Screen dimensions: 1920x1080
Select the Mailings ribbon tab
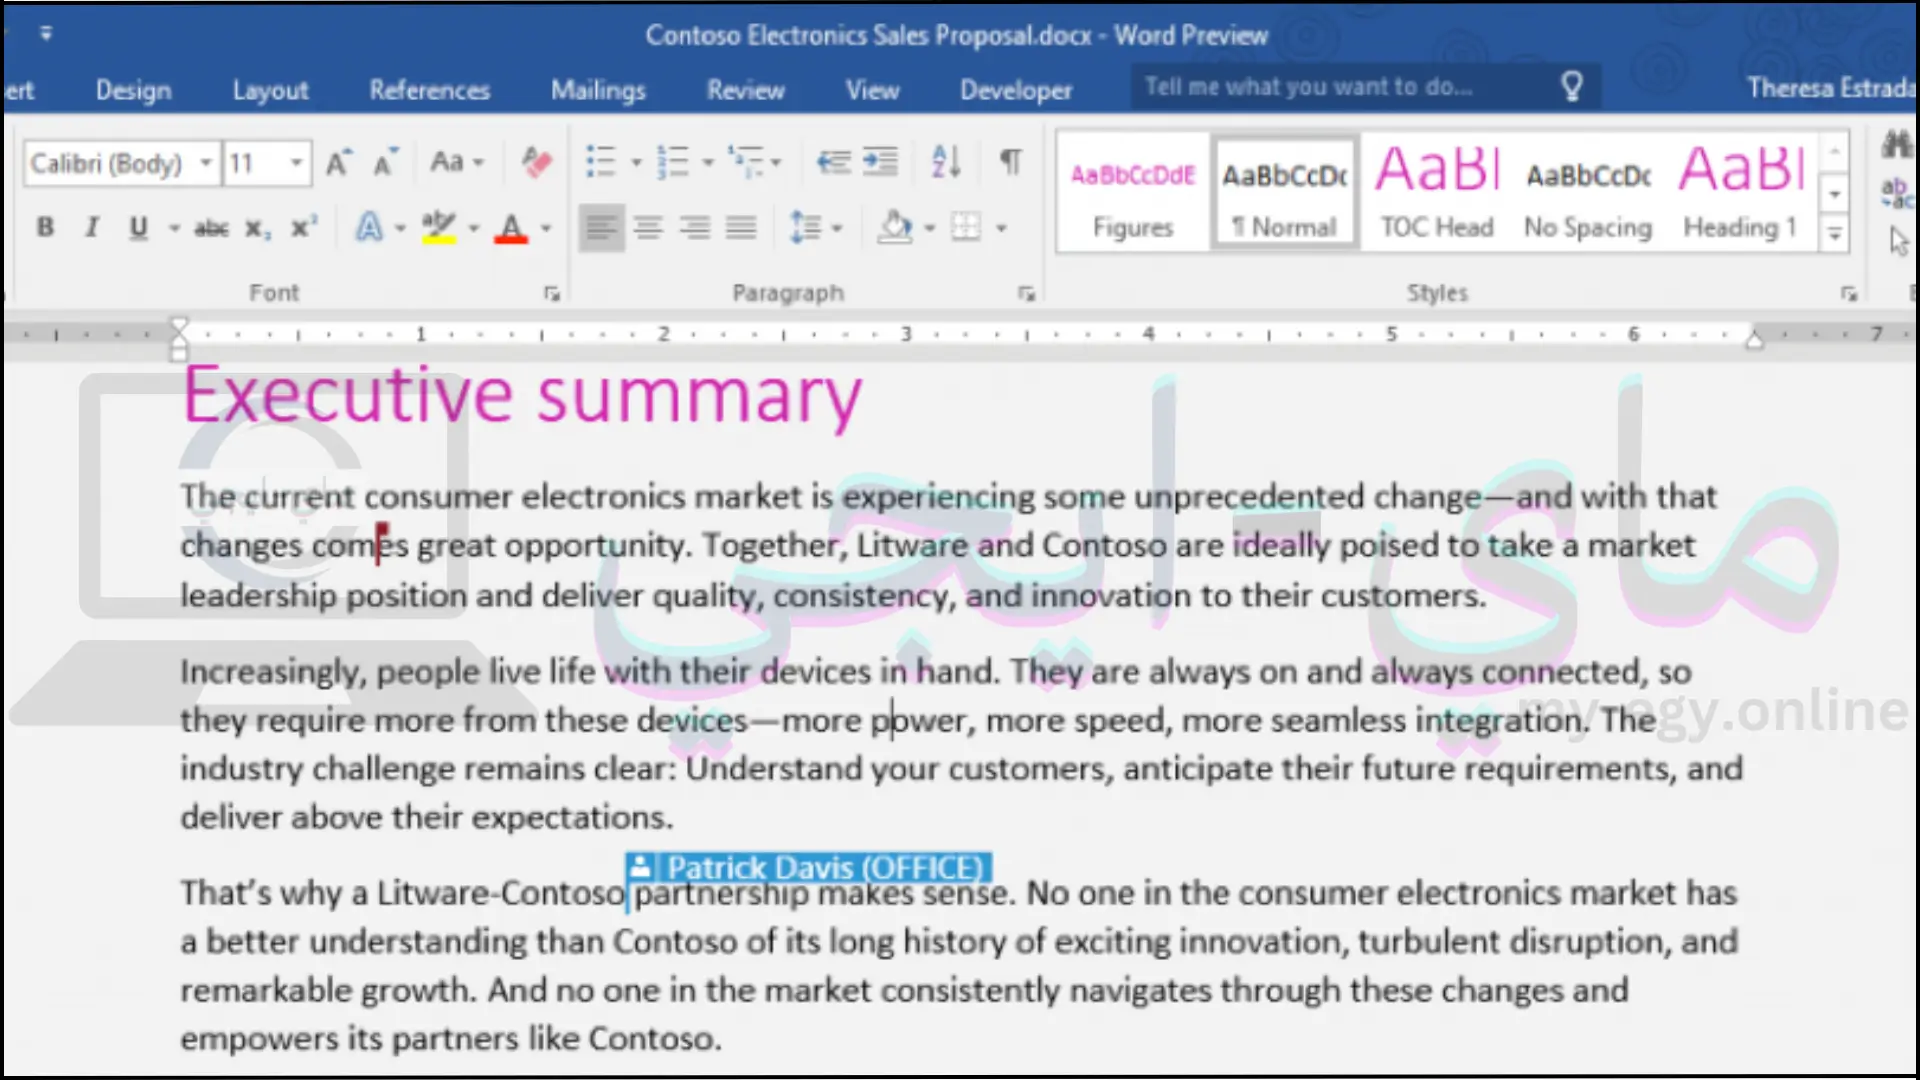pos(597,90)
